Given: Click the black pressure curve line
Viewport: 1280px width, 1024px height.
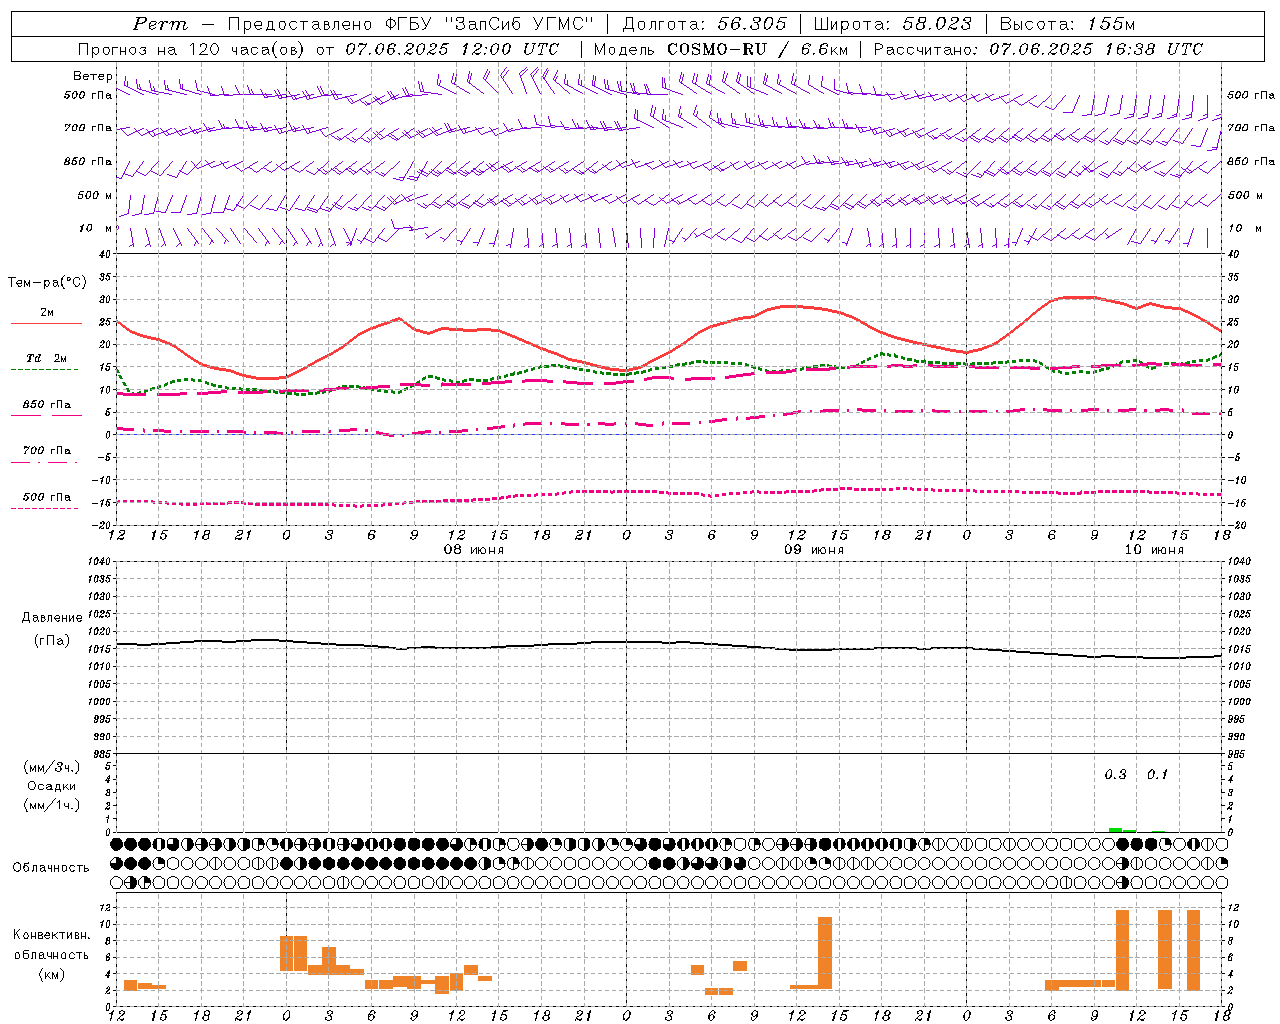Looking at the screenshot, I should pos(668,643).
